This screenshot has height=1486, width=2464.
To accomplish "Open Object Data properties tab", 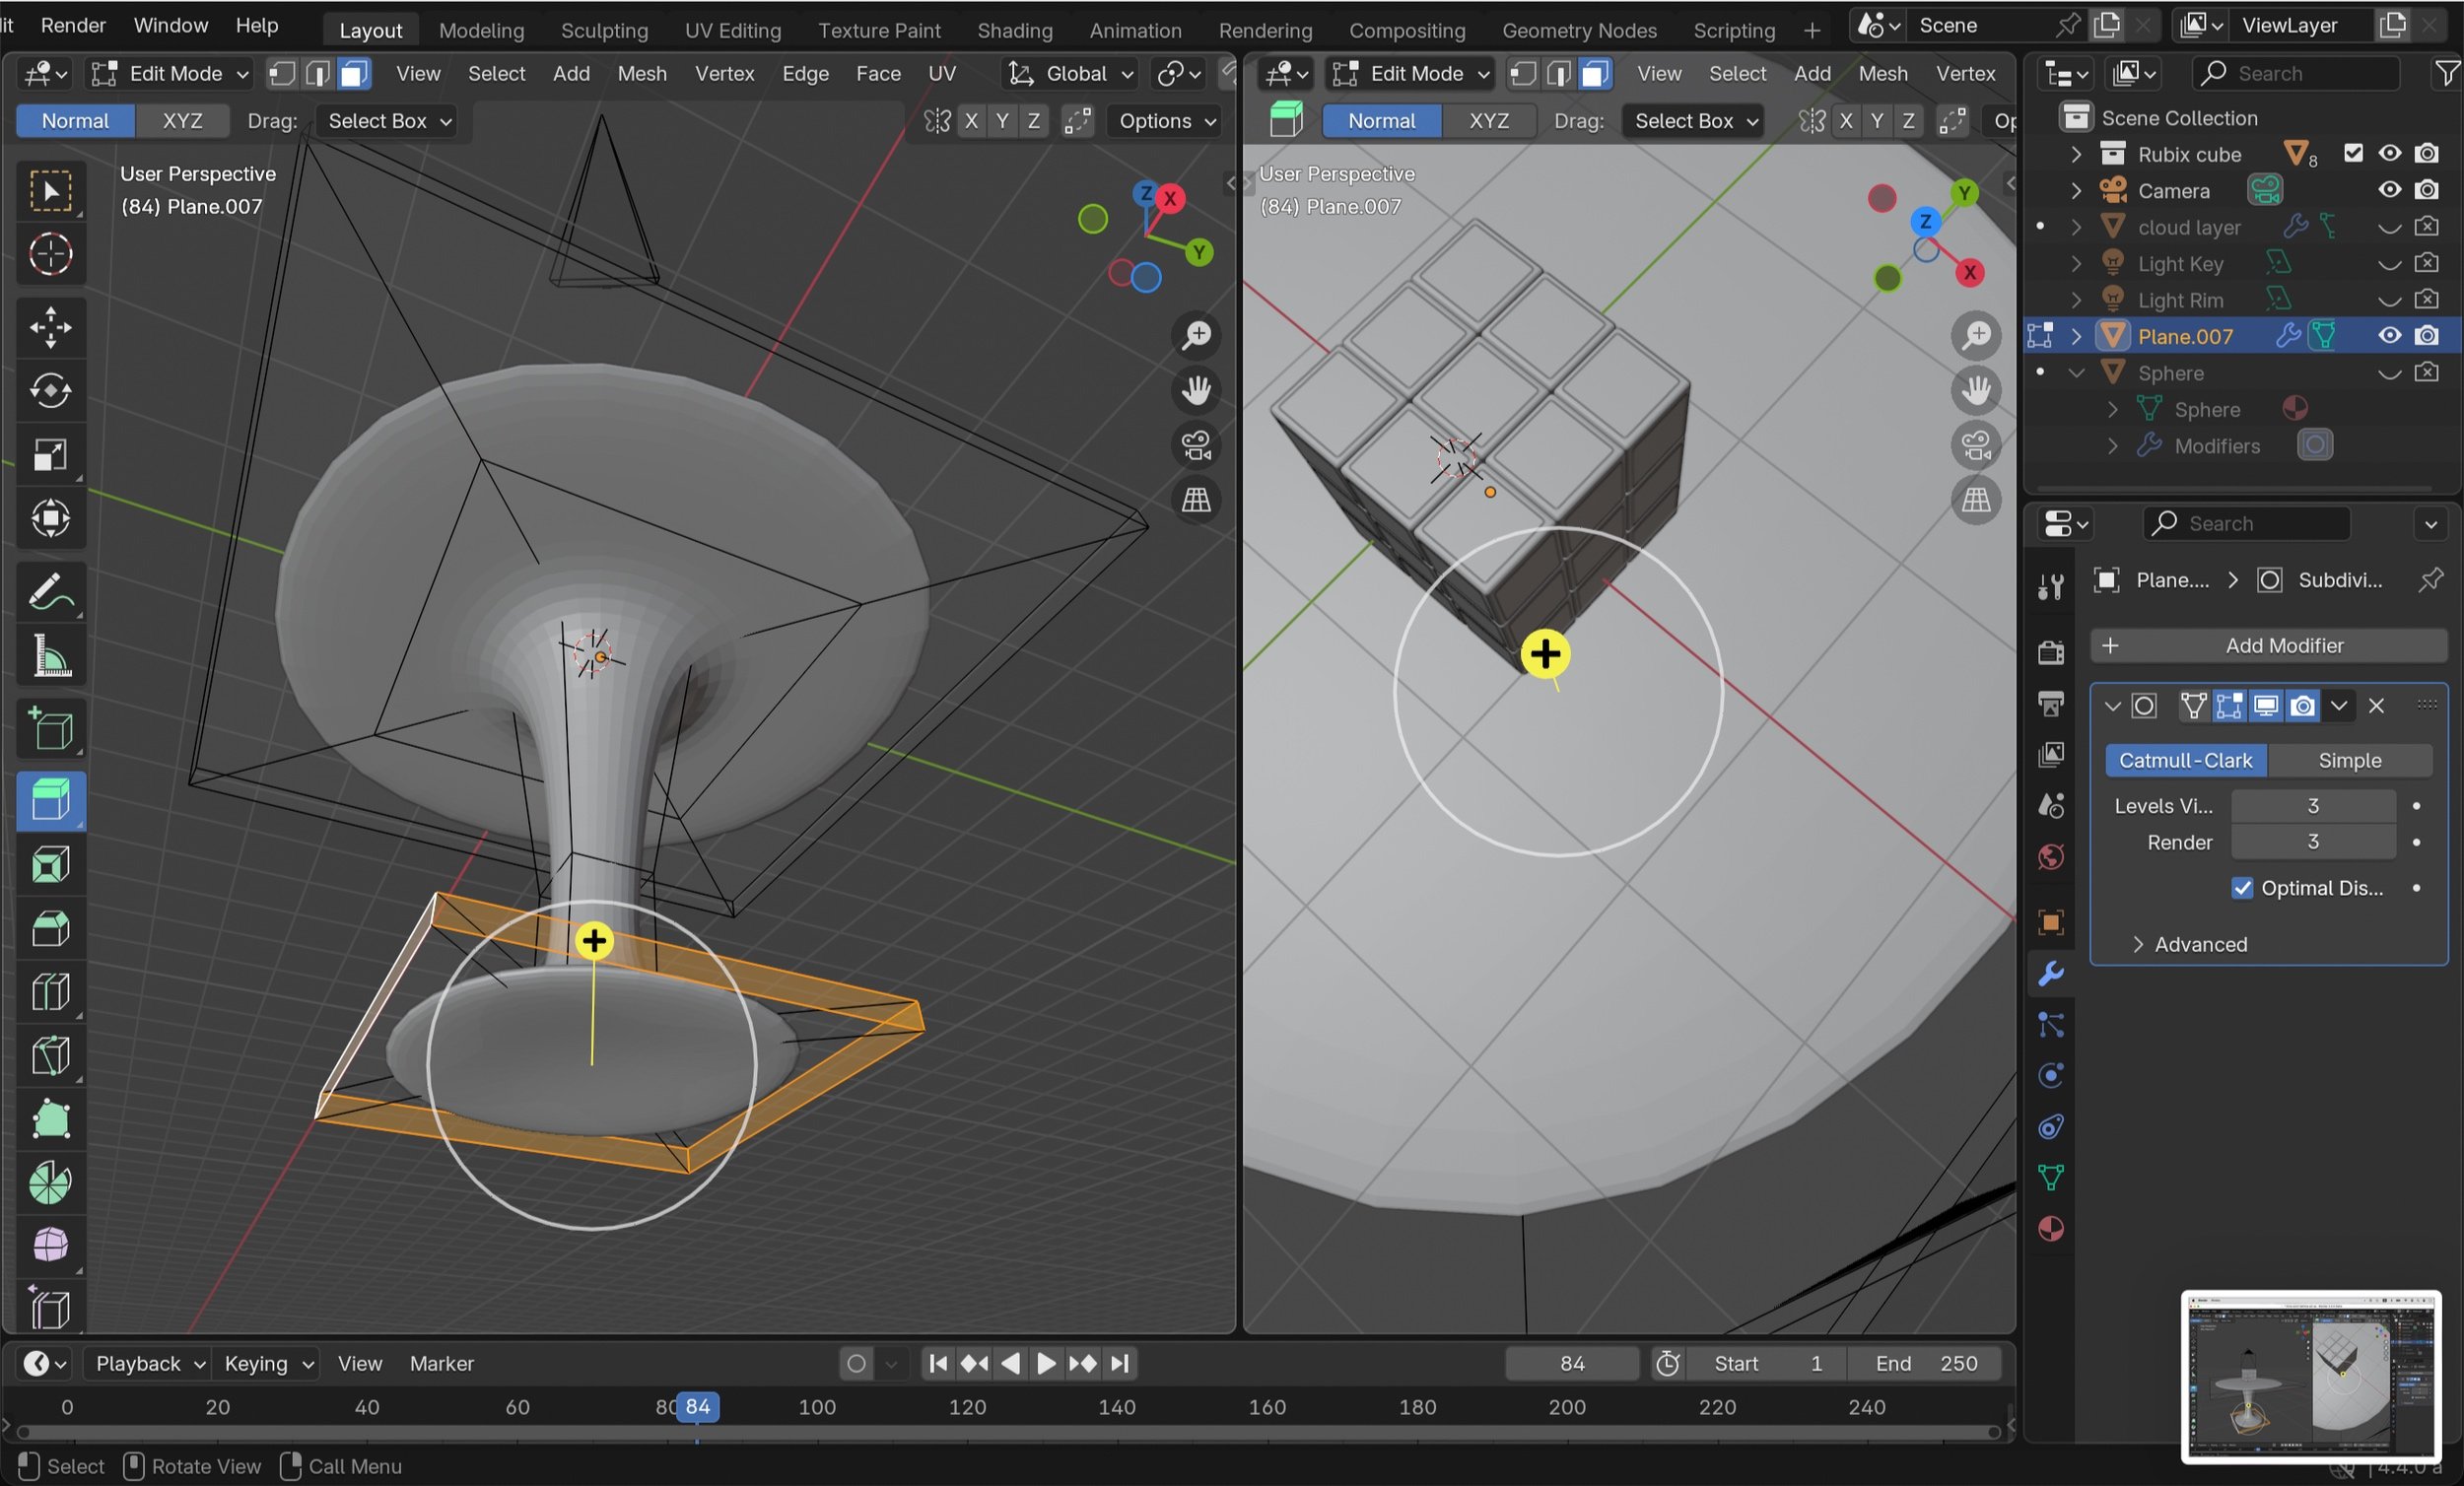I will click(x=2050, y=1177).
